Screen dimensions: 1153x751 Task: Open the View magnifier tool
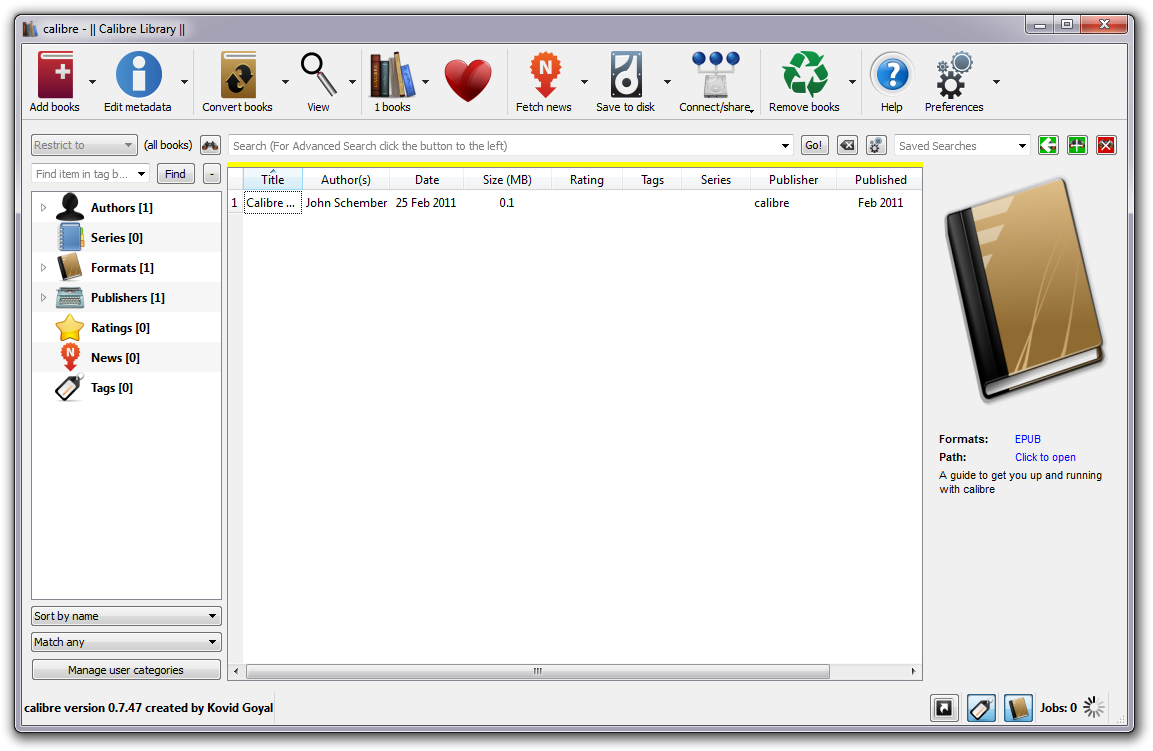(318, 74)
